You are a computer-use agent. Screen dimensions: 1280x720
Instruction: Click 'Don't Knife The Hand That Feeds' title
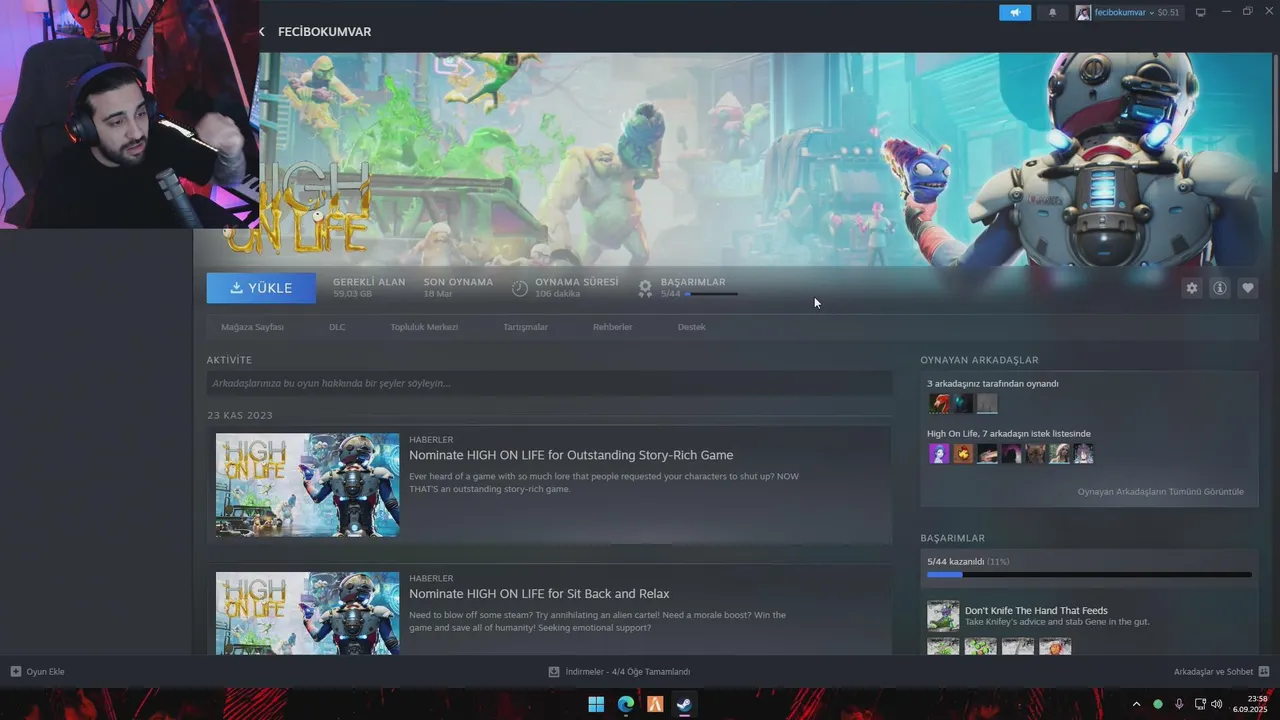pos(1036,610)
